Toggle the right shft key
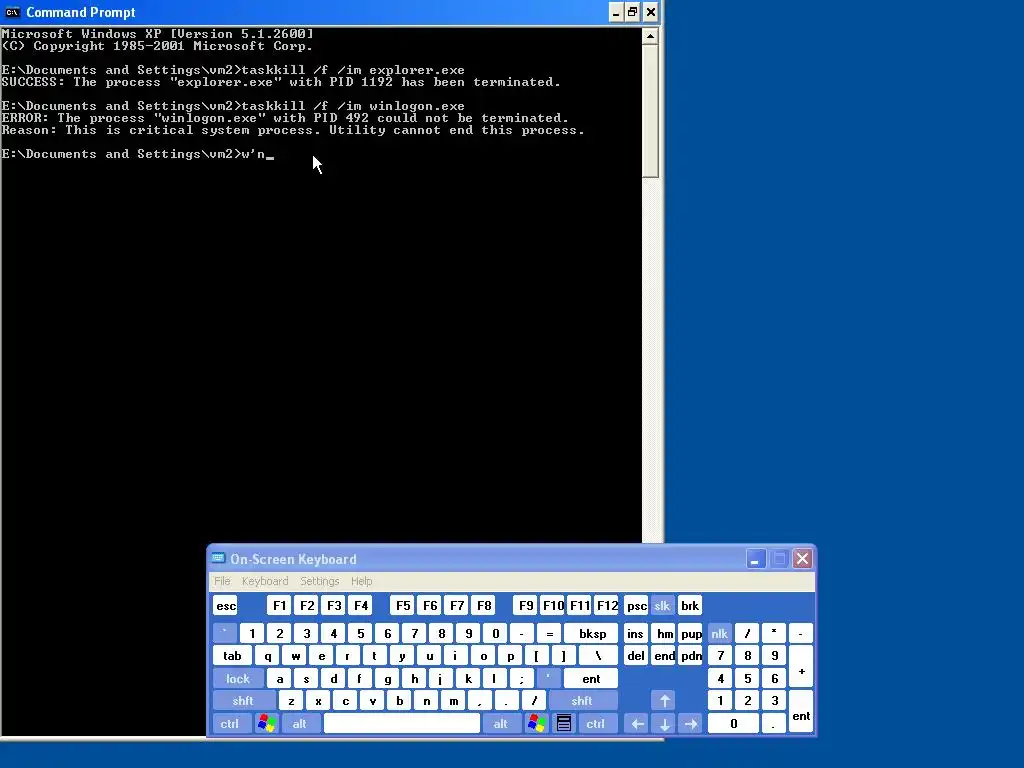 coord(581,701)
